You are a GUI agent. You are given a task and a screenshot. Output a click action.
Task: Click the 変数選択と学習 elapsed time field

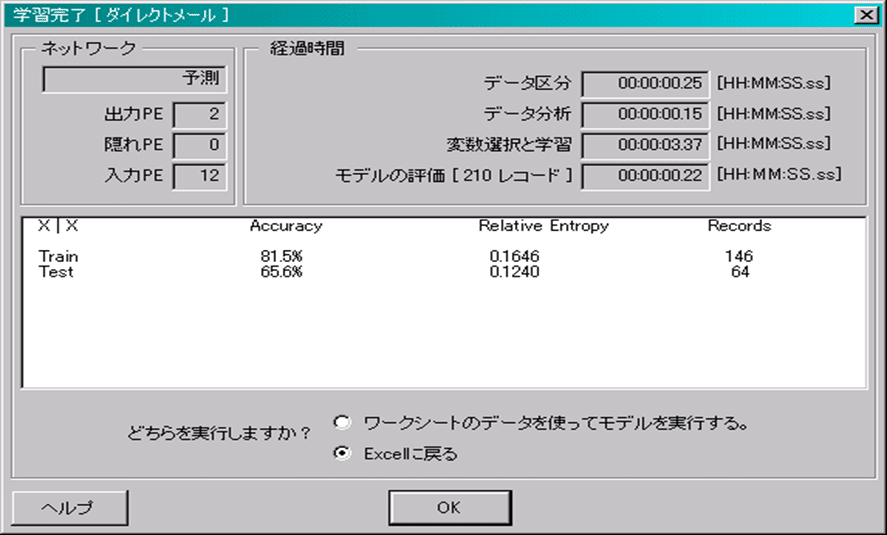point(645,145)
